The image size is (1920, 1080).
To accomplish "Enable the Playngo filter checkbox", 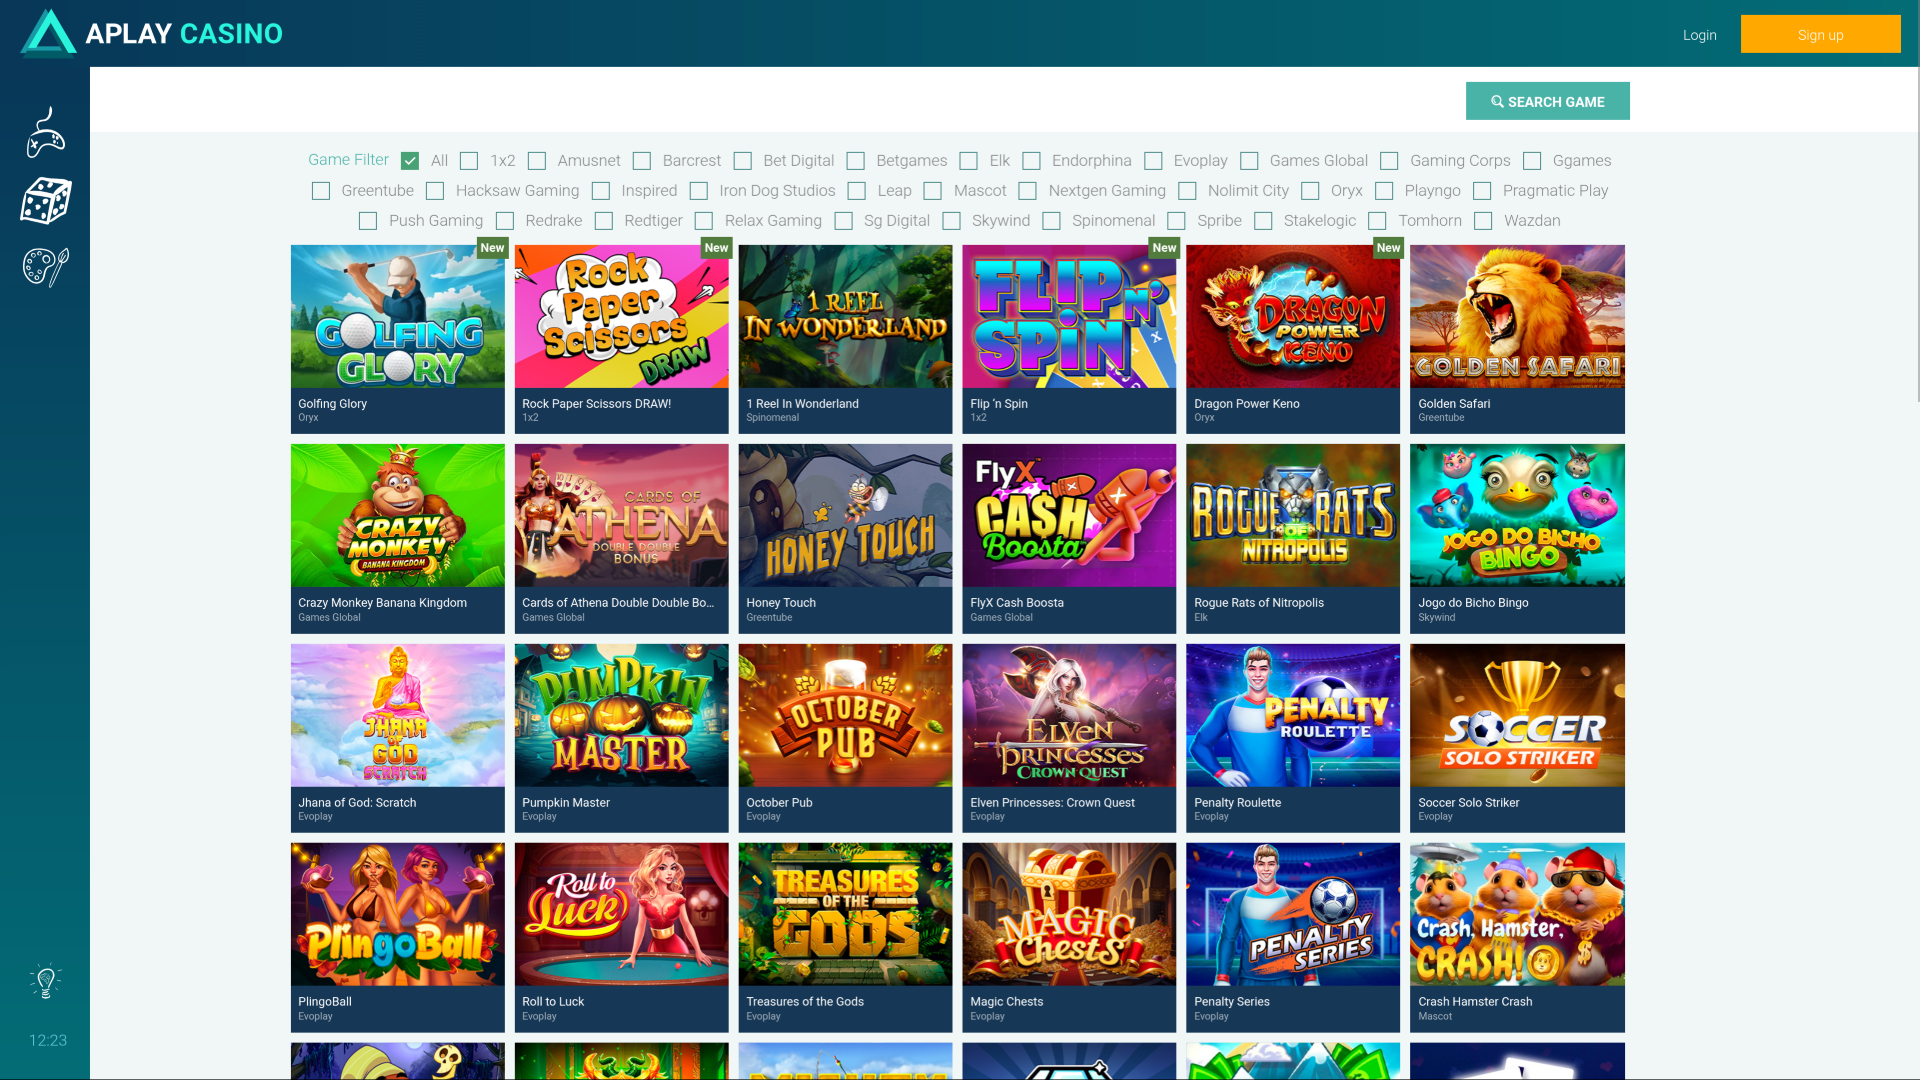I will [x=1384, y=191].
